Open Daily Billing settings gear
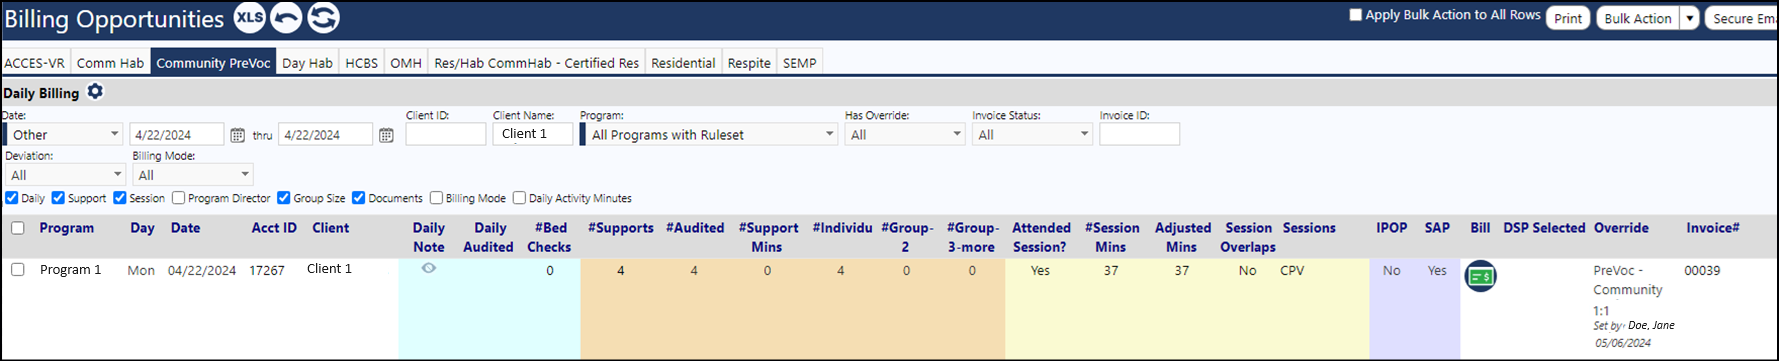The image size is (1779, 361). (x=95, y=92)
